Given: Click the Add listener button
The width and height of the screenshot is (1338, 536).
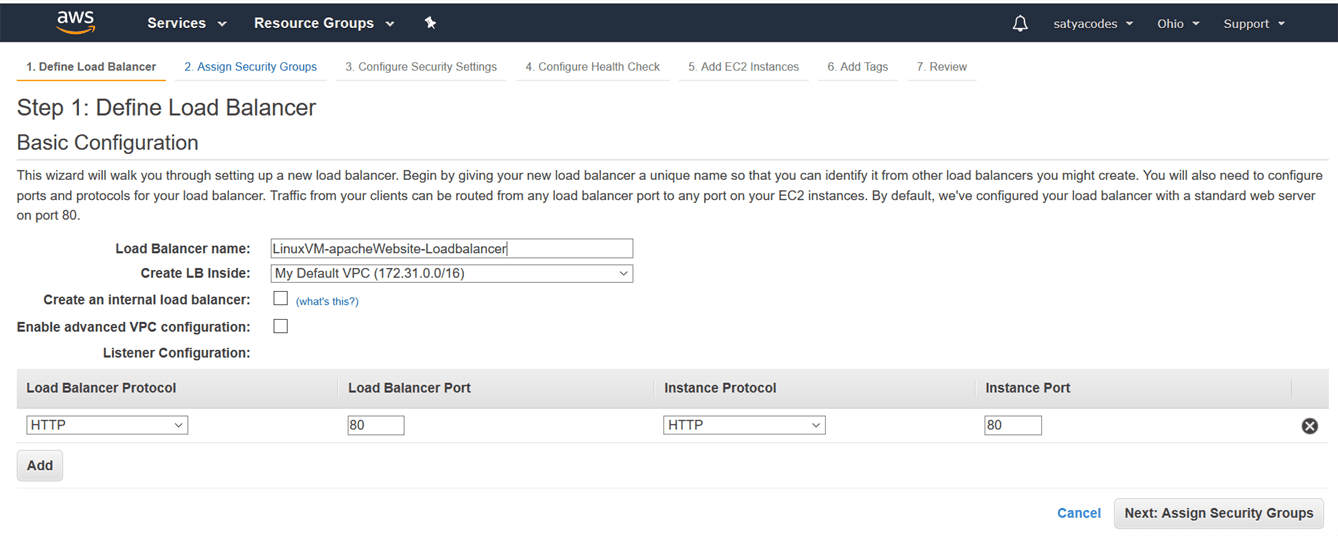Looking at the screenshot, I should click(x=40, y=465).
